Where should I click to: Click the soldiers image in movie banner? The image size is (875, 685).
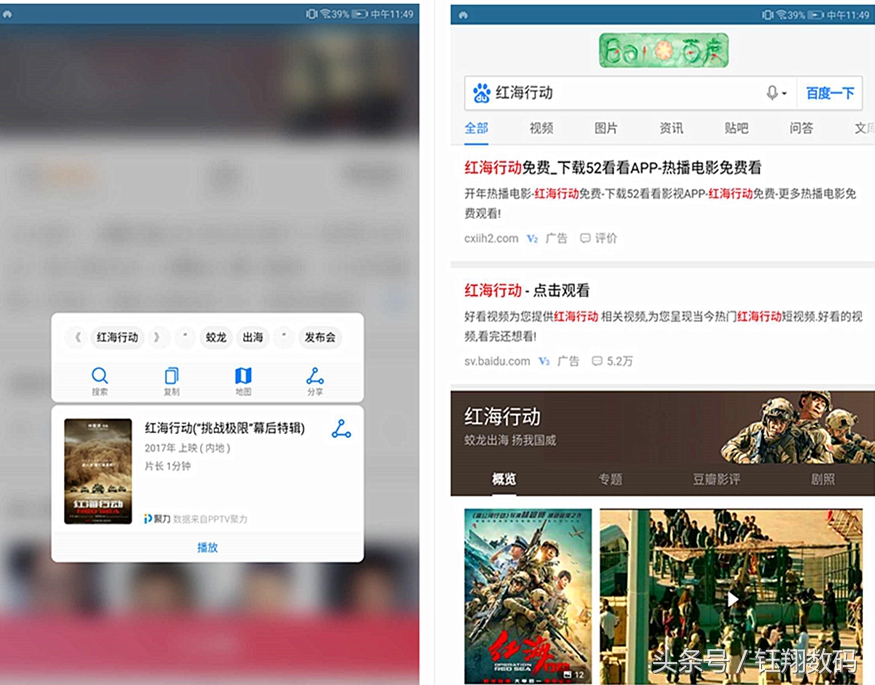point(797,427)
